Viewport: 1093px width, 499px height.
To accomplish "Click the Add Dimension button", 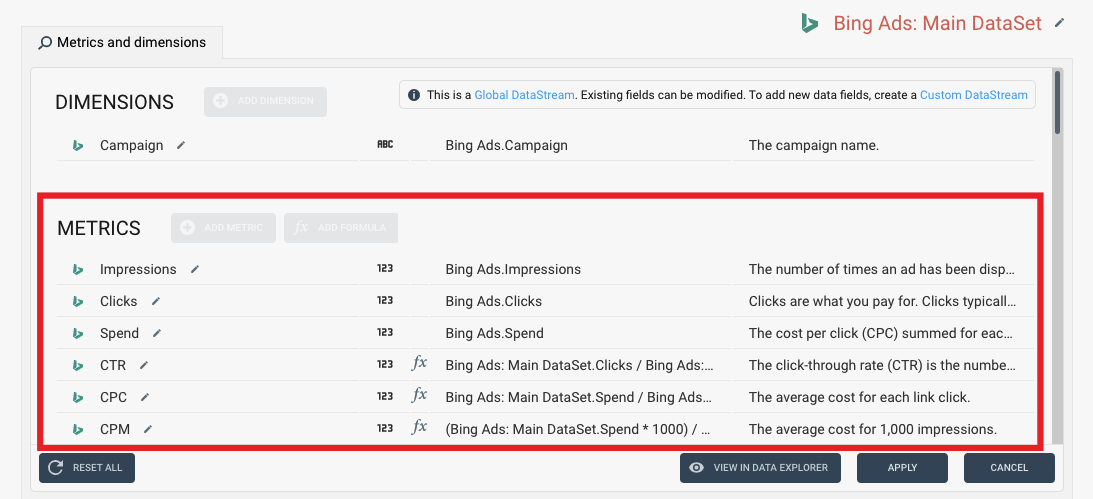I will coord(266,102).
